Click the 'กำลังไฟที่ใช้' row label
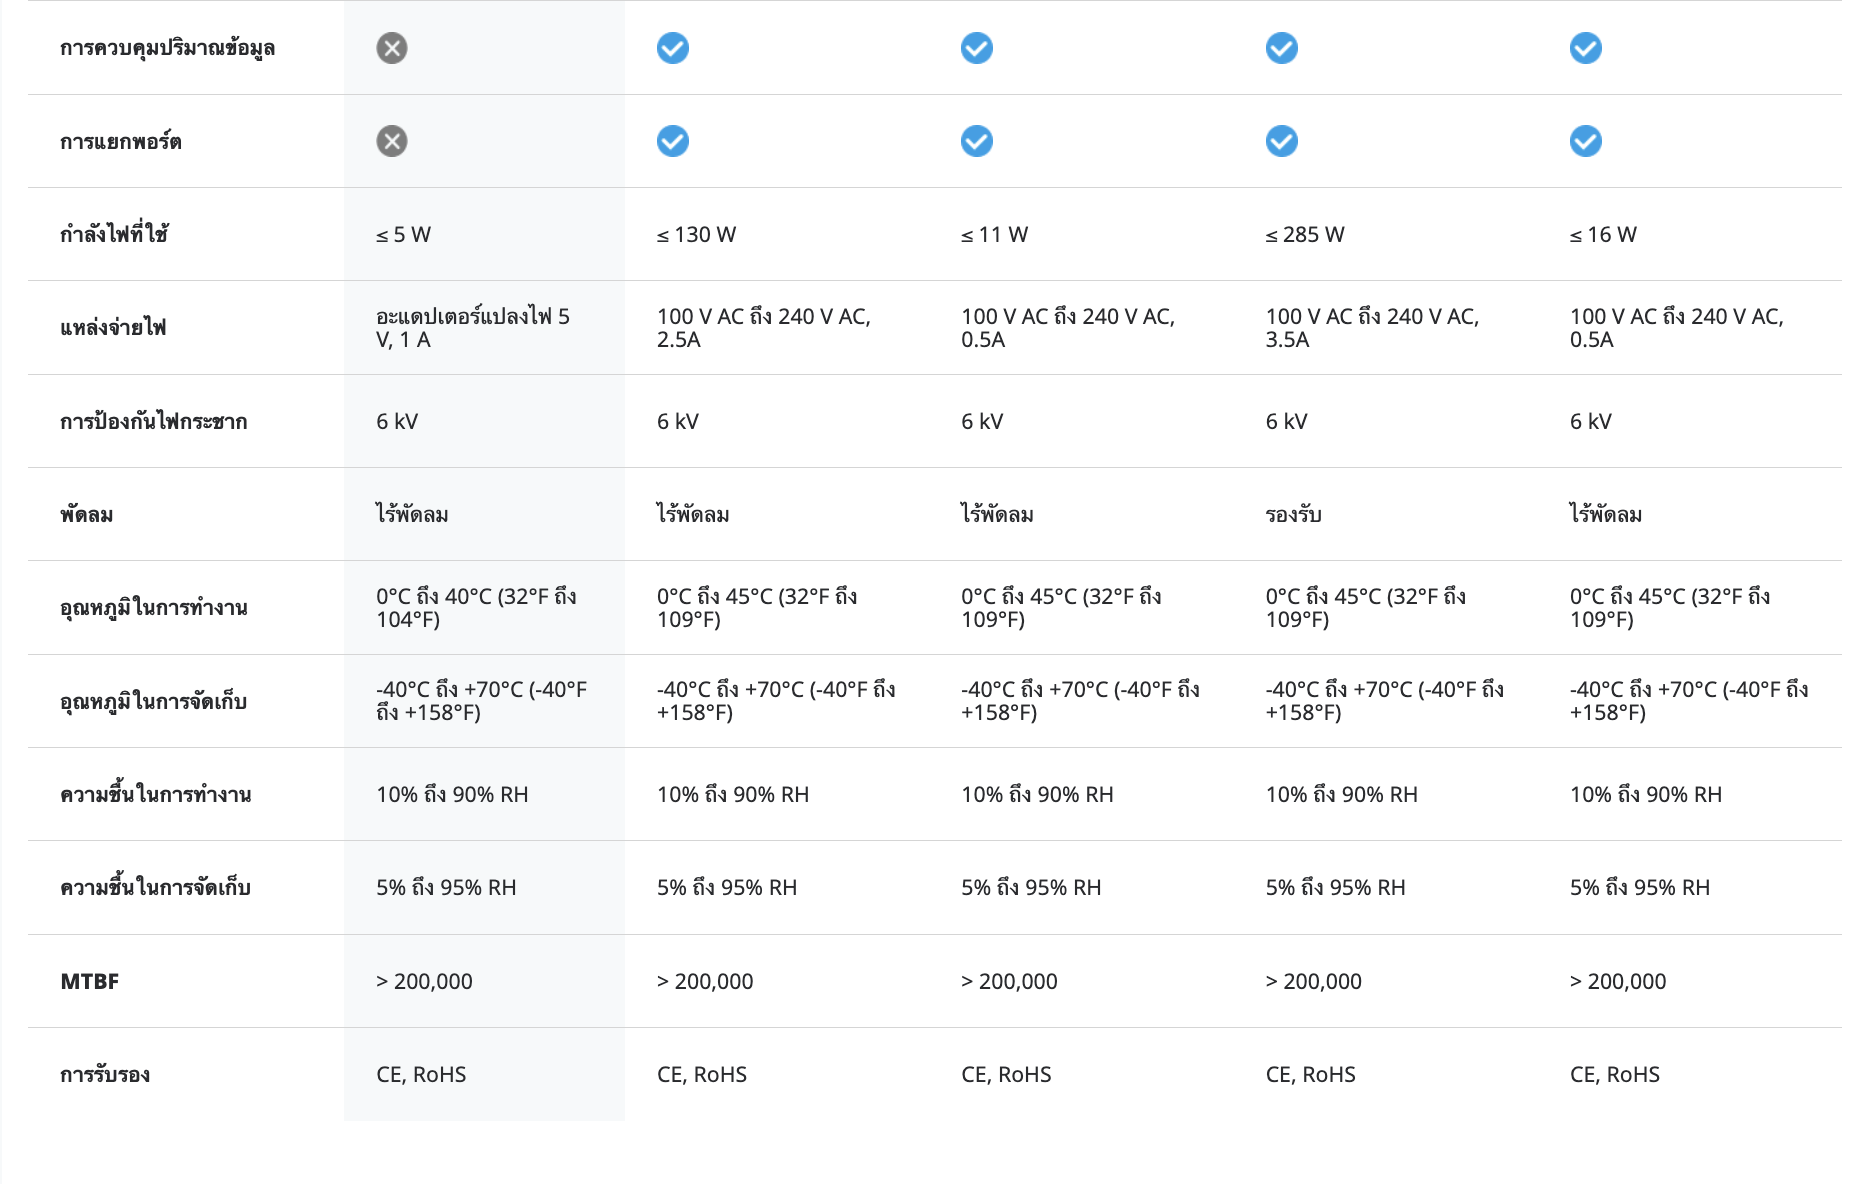Screen dimensions: 1868x1184 pyautogui.click(x=114, y=234)
